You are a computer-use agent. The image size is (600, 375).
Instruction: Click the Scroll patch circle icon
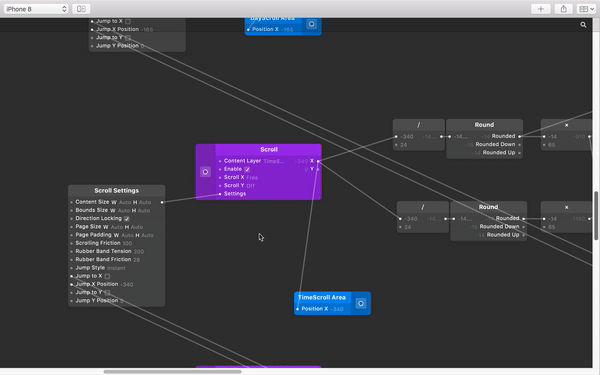pyautogui.click(x=205, y=172)
